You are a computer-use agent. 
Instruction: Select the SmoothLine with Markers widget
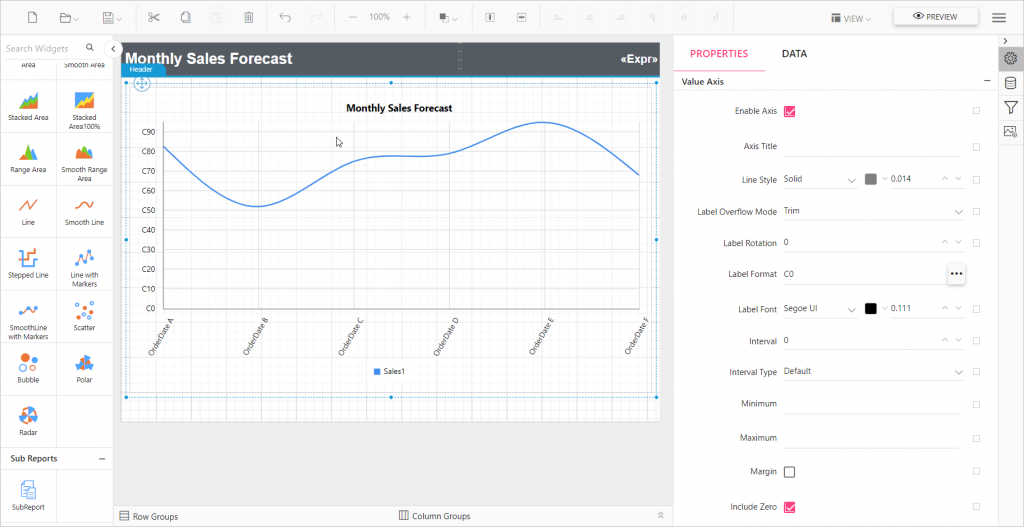tap(28, 317)
